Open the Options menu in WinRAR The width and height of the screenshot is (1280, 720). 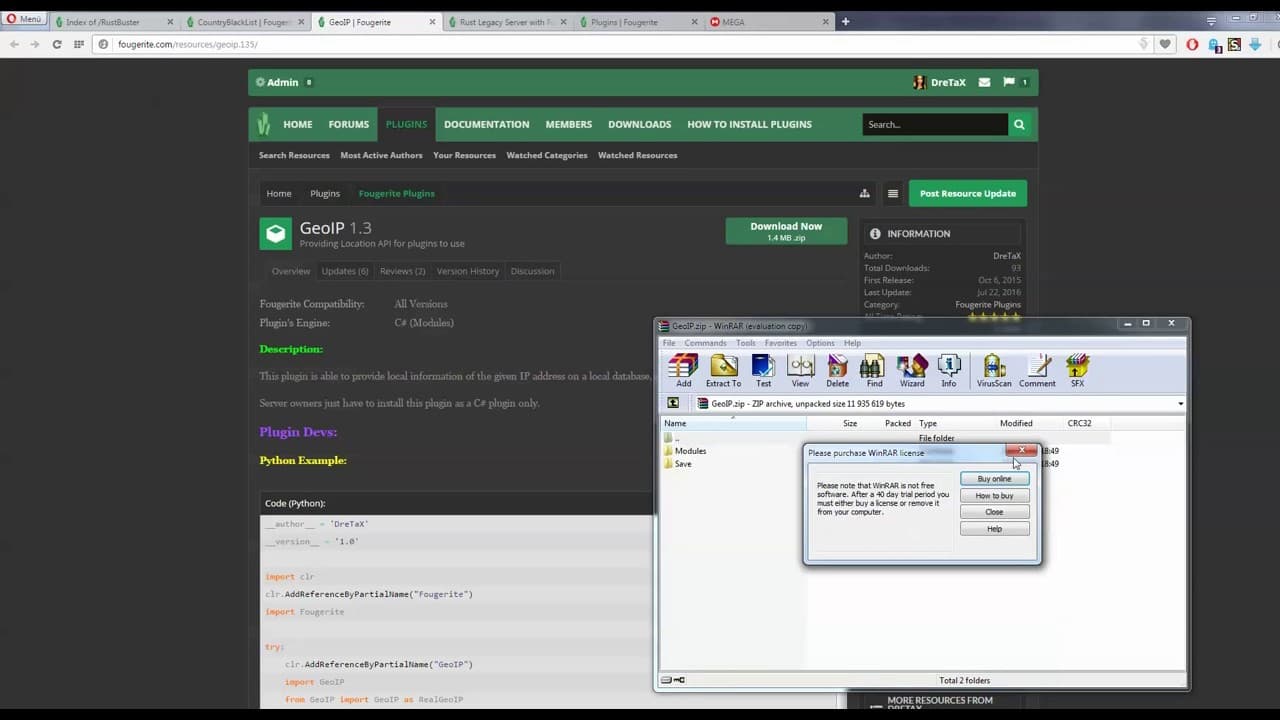(x=820, y=343)
